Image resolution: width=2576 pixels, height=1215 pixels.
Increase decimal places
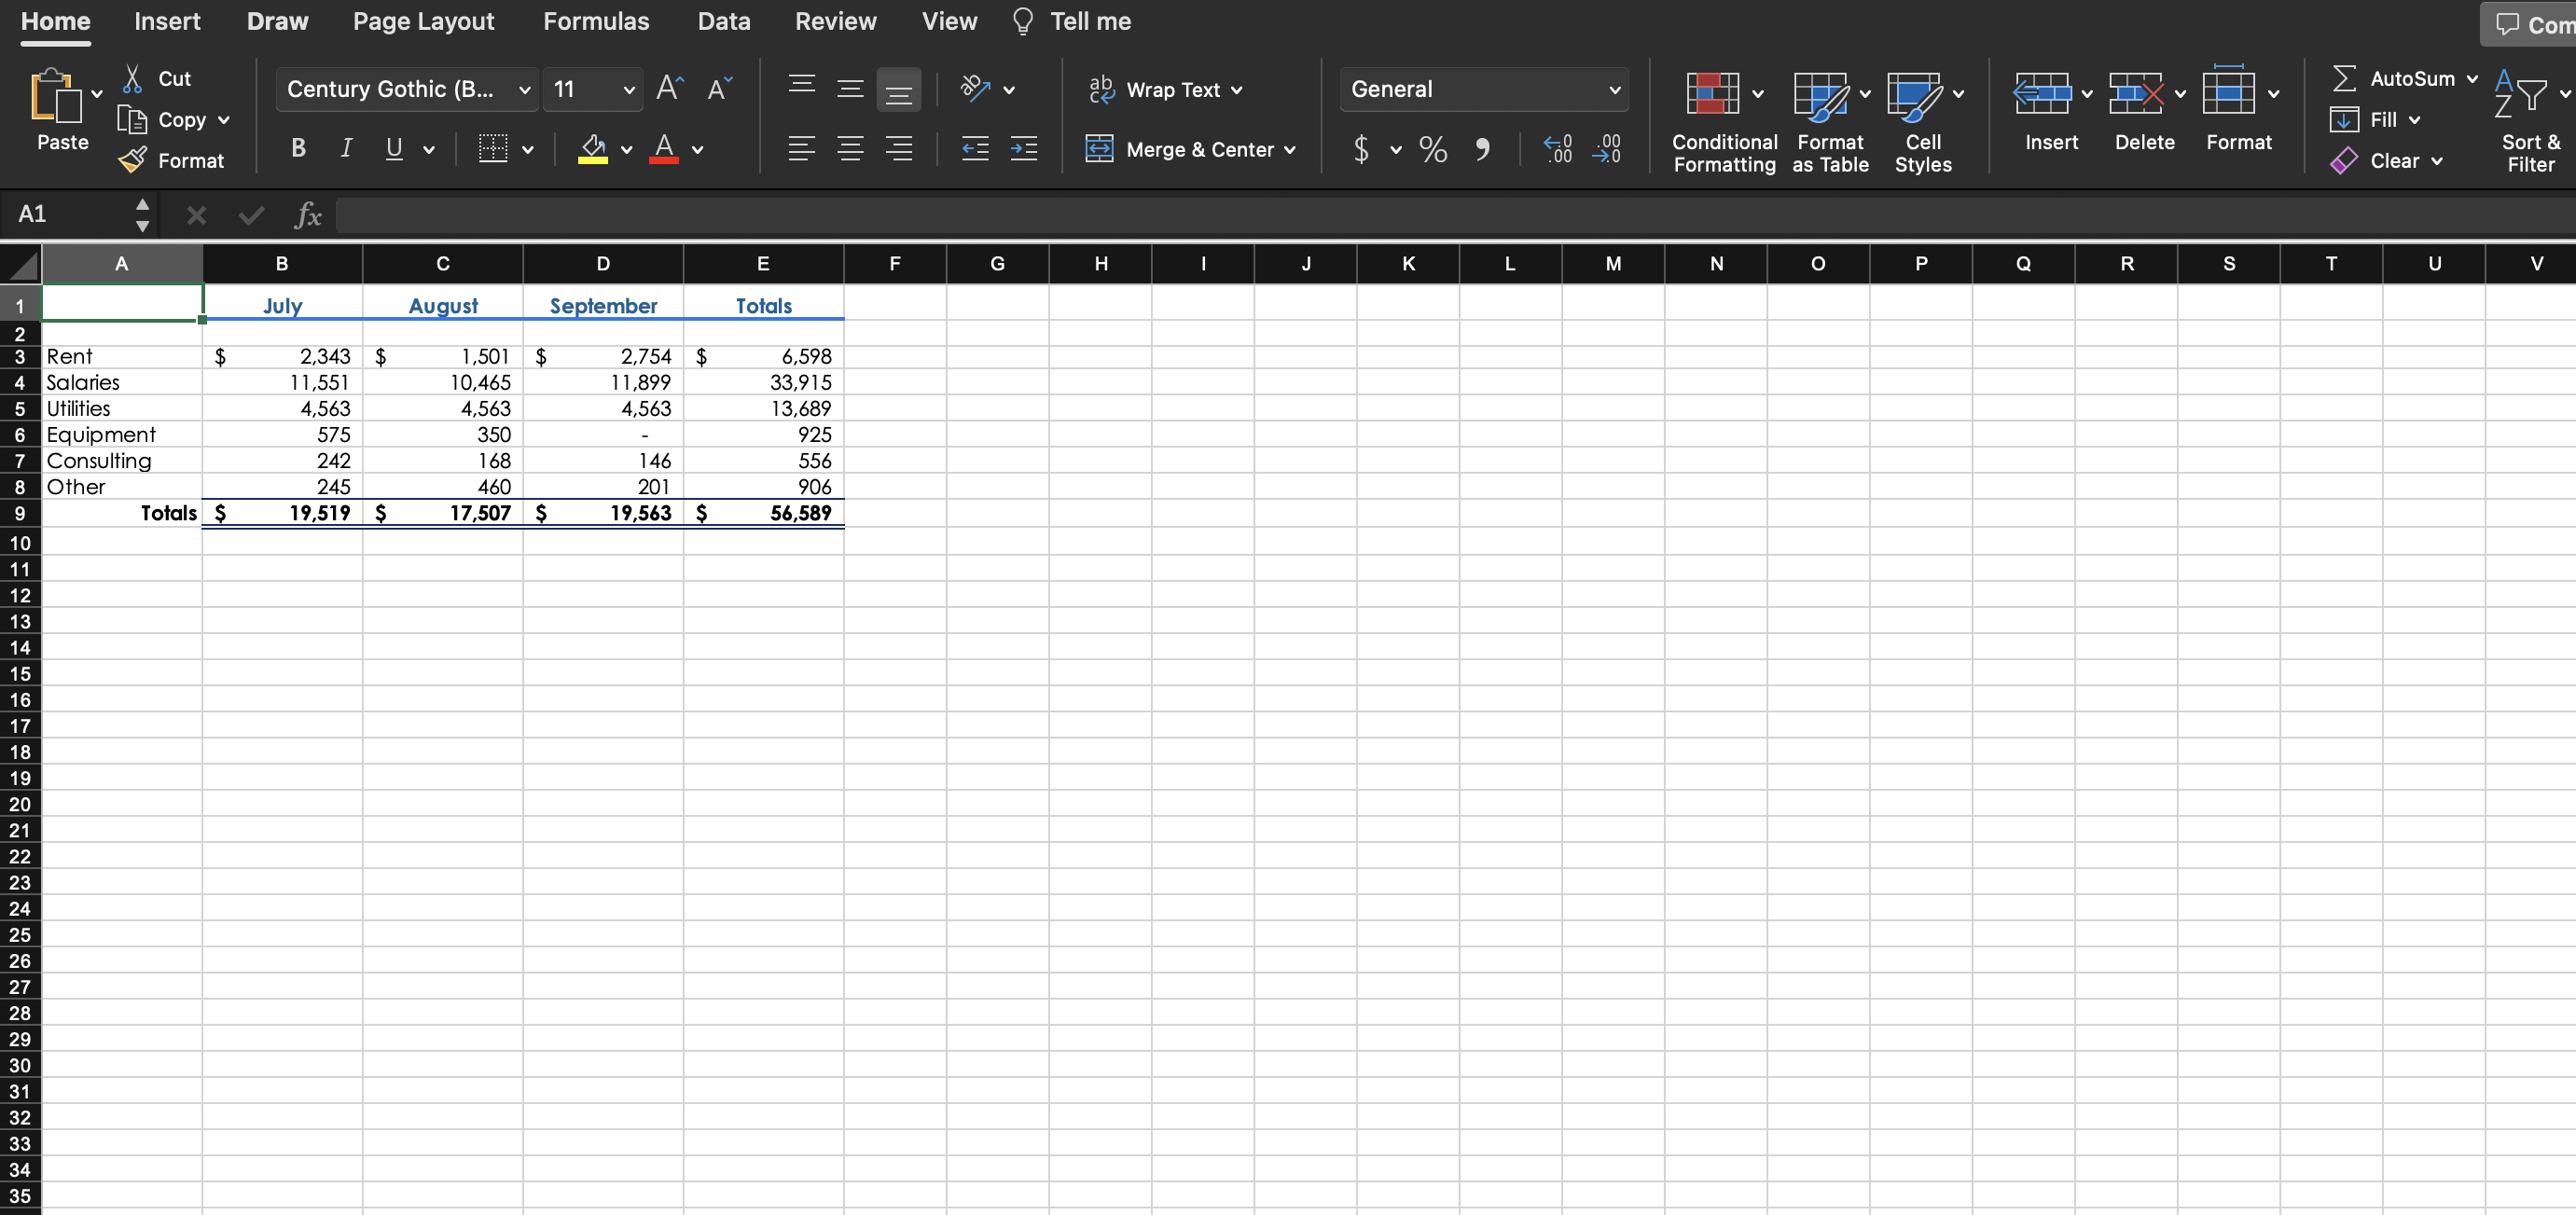tap(1556, 149)
